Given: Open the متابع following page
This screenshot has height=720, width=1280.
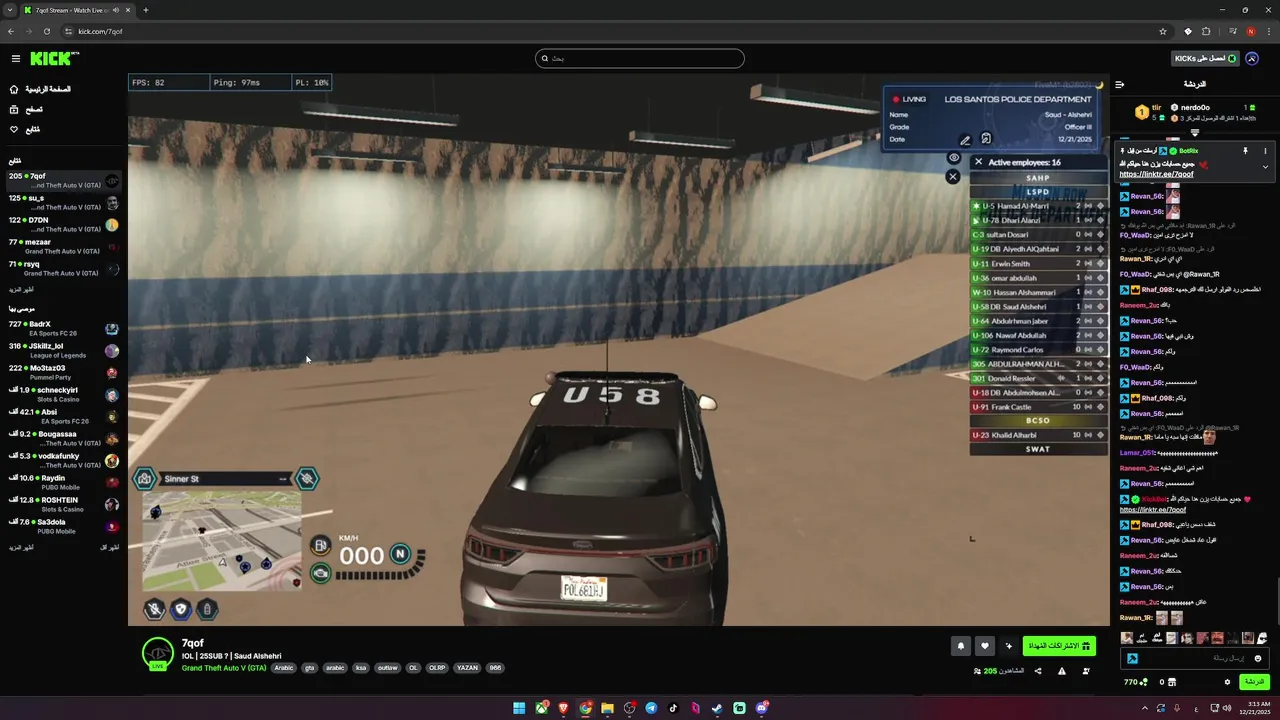Looking at the screenshot, I should 25,129.
